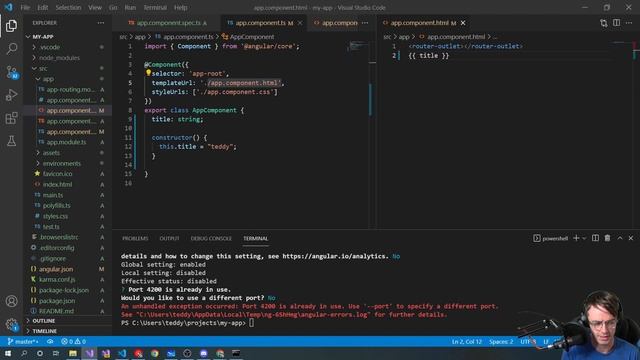Click the lightbulb quick-fix icon on line 4
Image resolution: width=640 pixels, height=360 pixels.
click(148, 73)
